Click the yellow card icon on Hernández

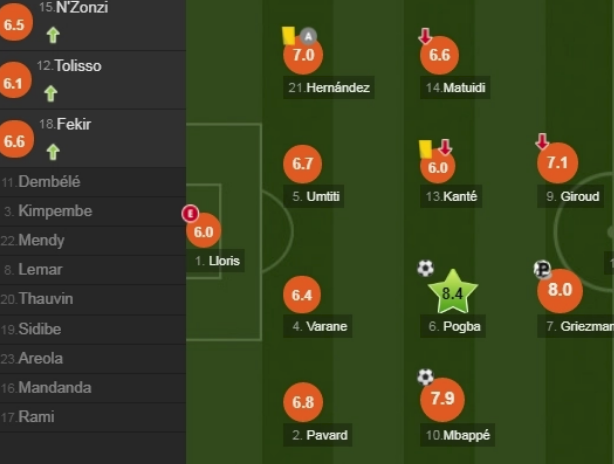[x=289, y=36]
